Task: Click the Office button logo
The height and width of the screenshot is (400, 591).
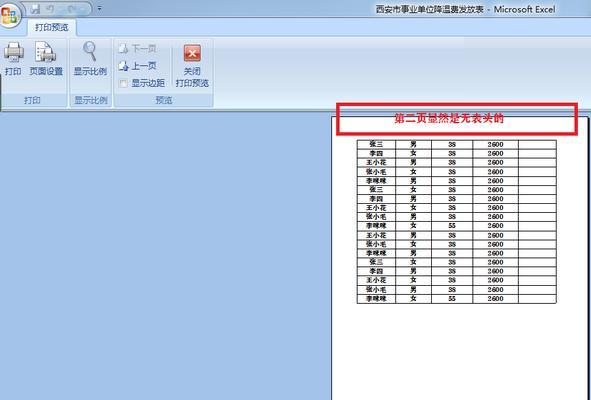Action: point(9,16)
